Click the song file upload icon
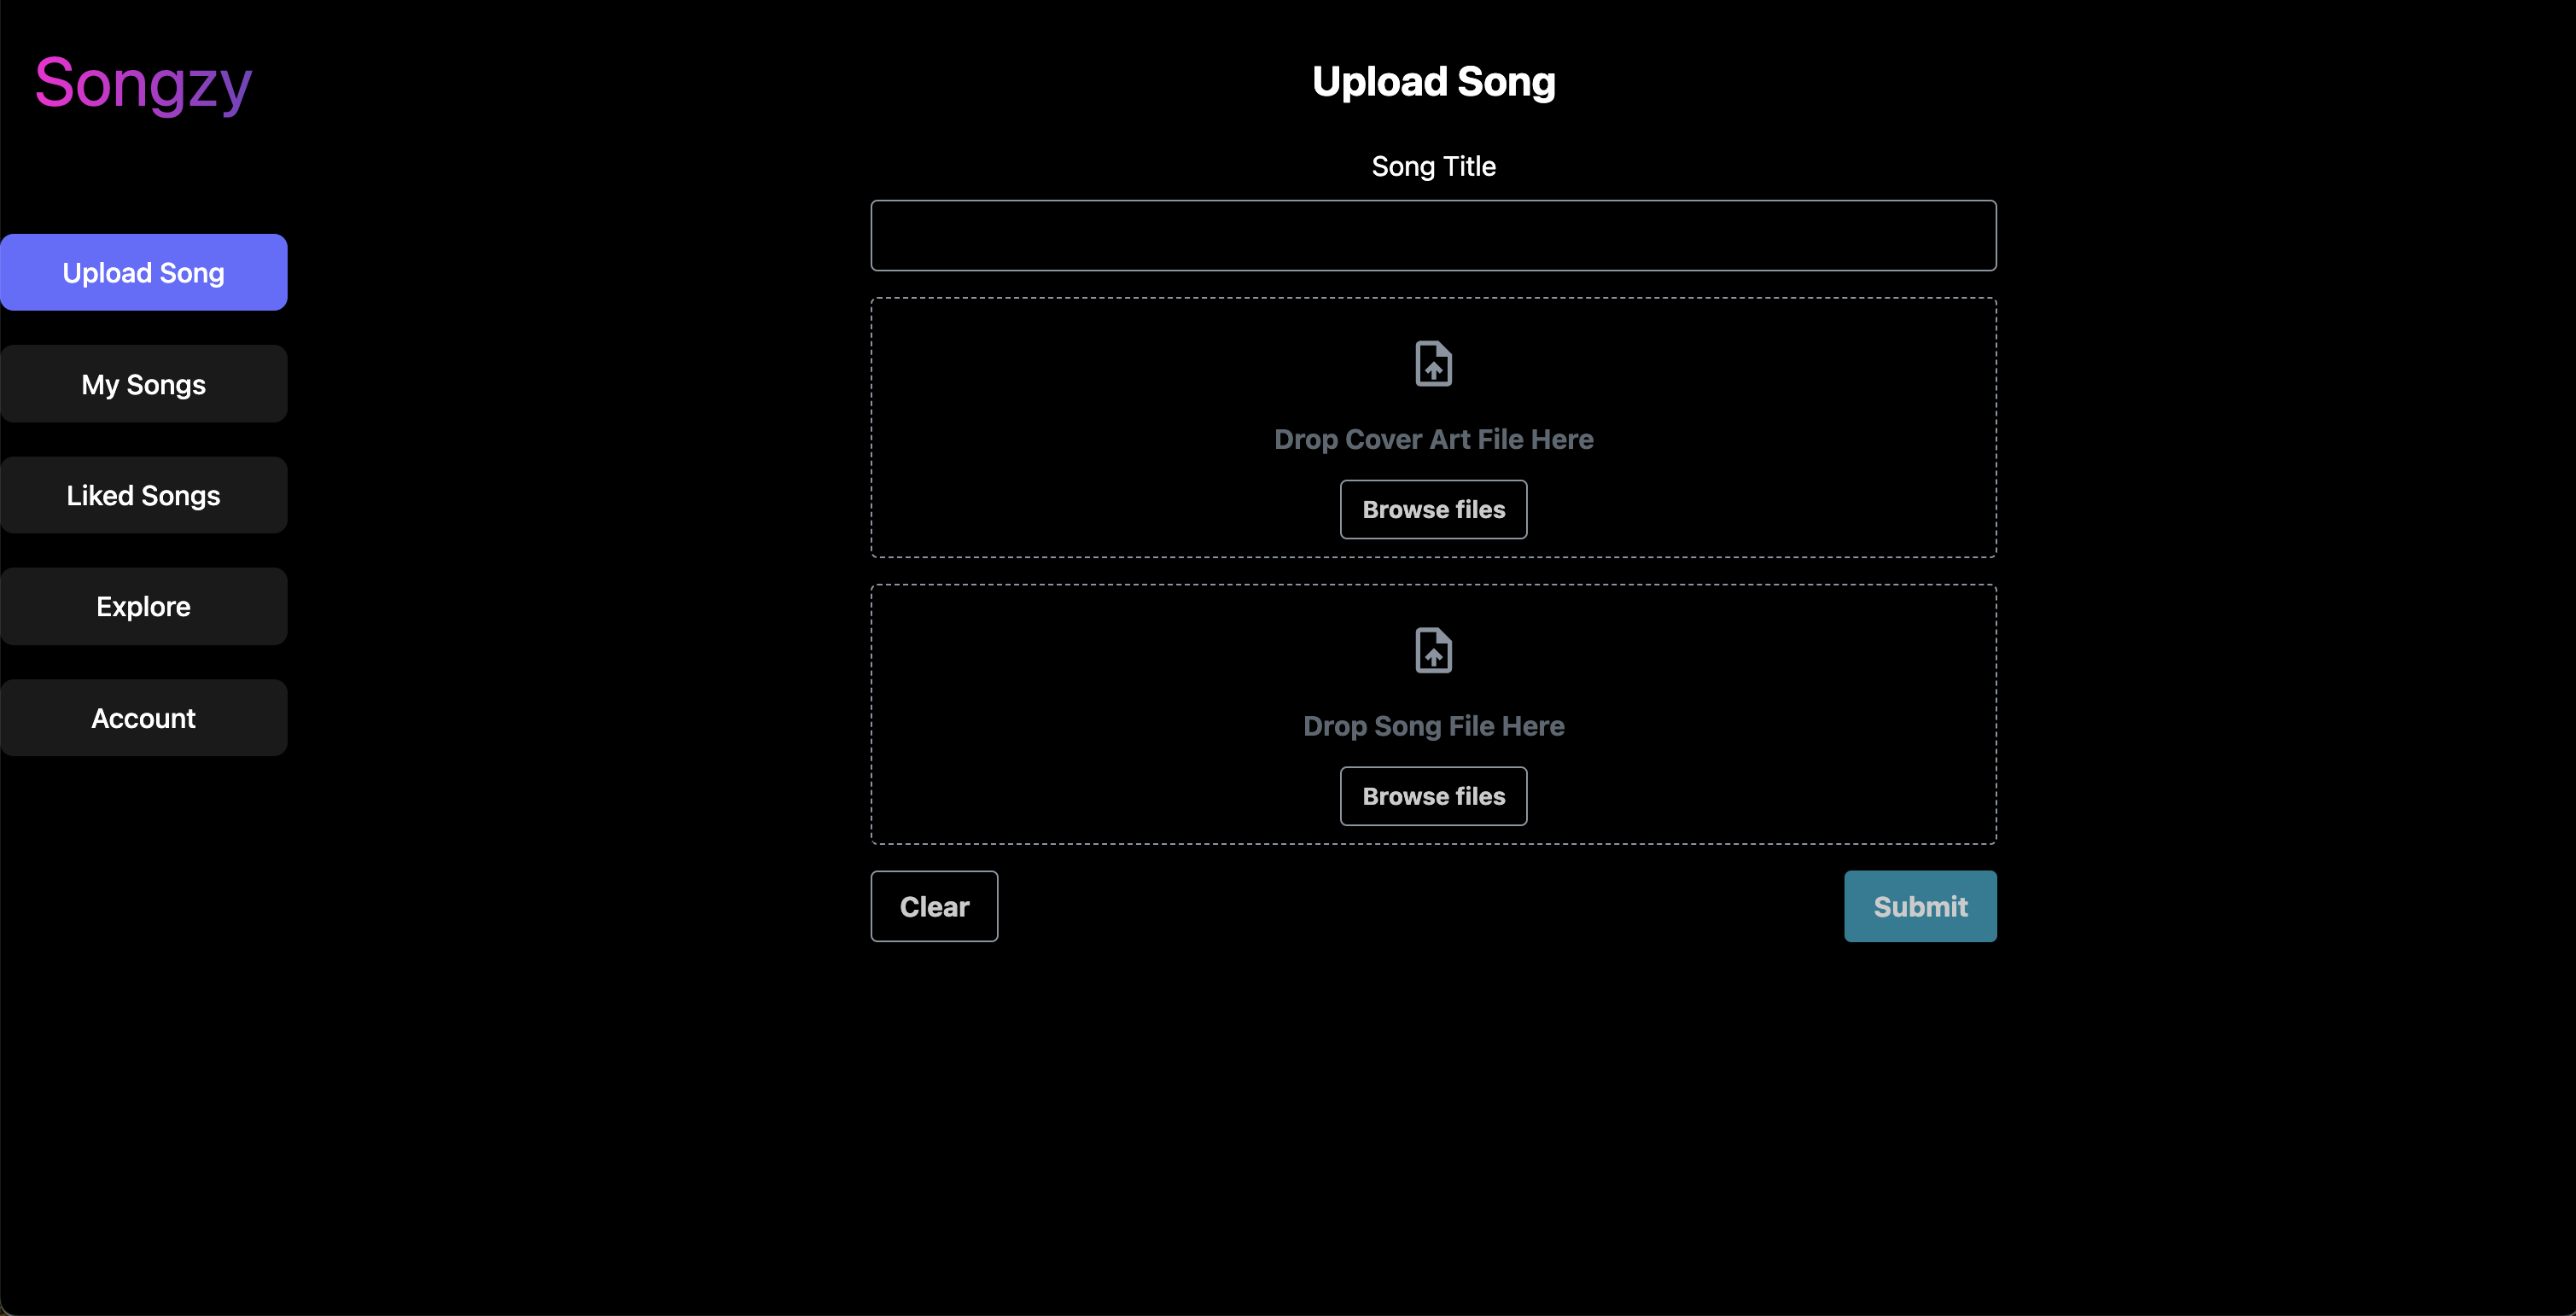Viewport: 2576px width, 1316px height. [1433, 651]
